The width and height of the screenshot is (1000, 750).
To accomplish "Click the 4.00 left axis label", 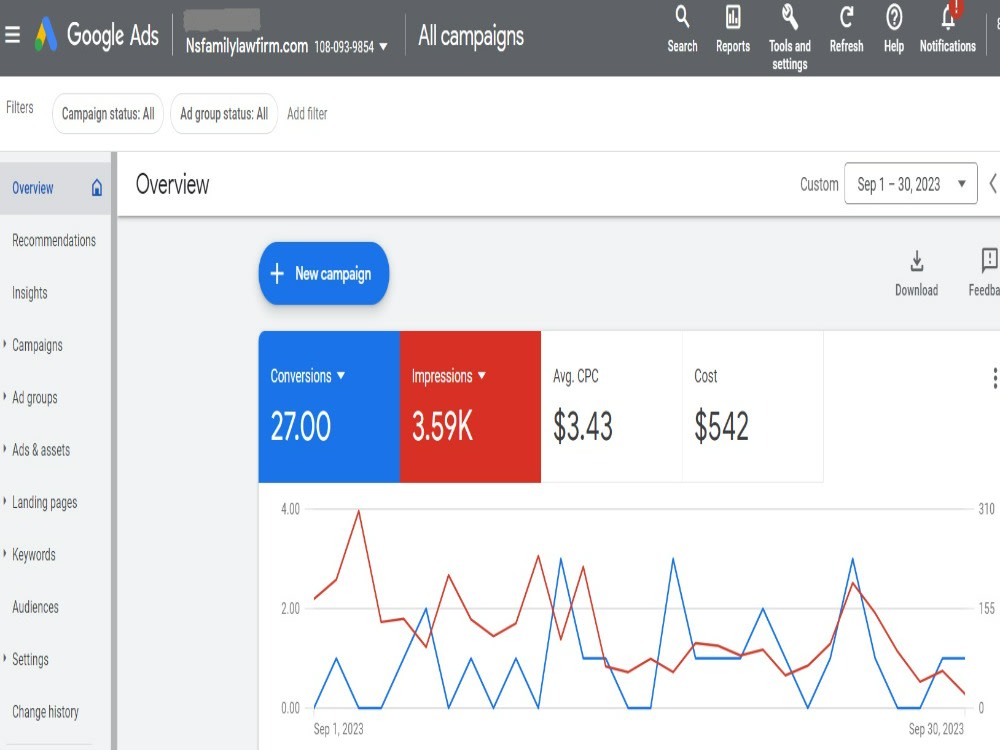I will coord(290,509).
